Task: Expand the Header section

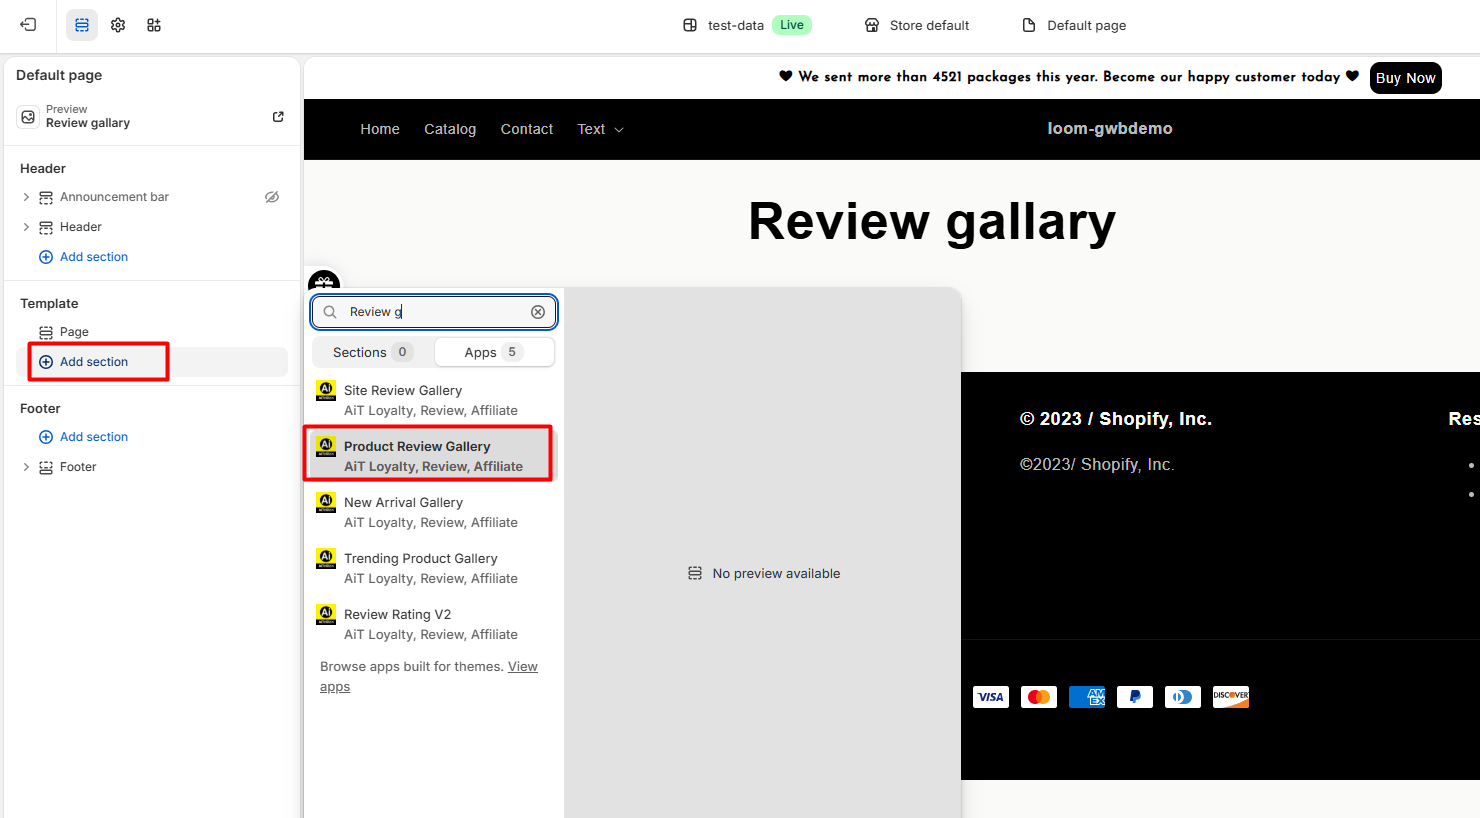Action: 26,227
